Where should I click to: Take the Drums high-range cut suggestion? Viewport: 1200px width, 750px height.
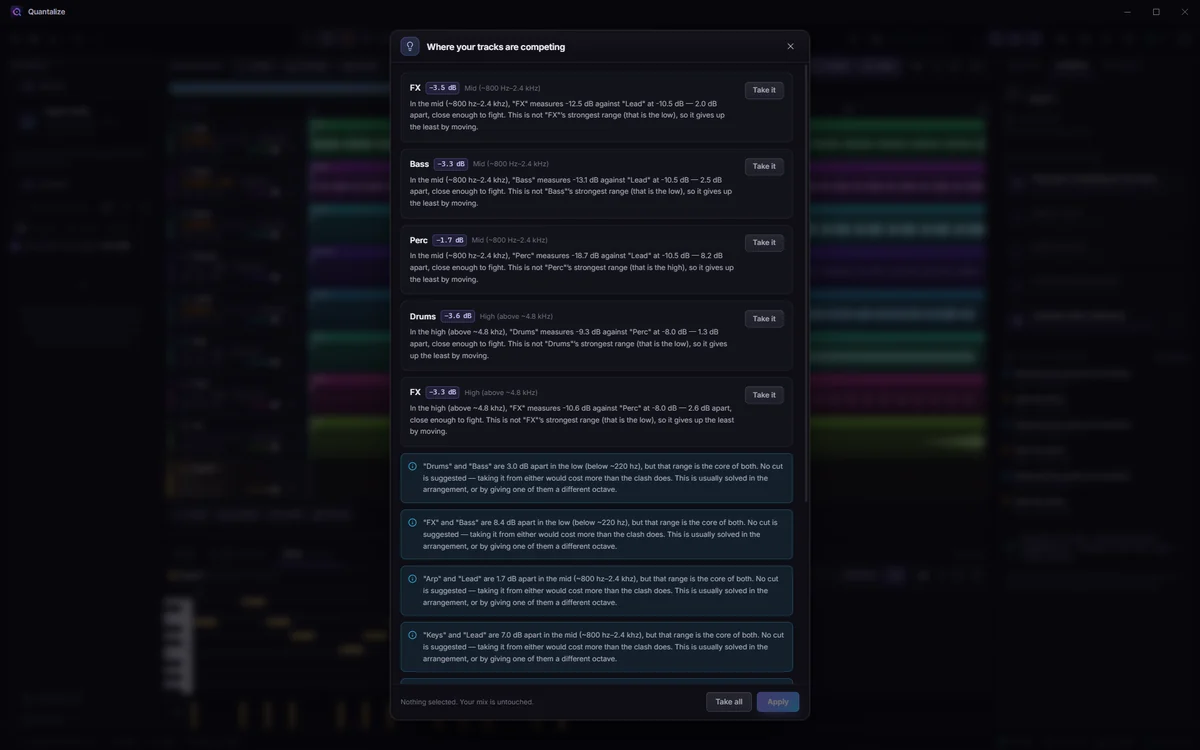(764, 318)
